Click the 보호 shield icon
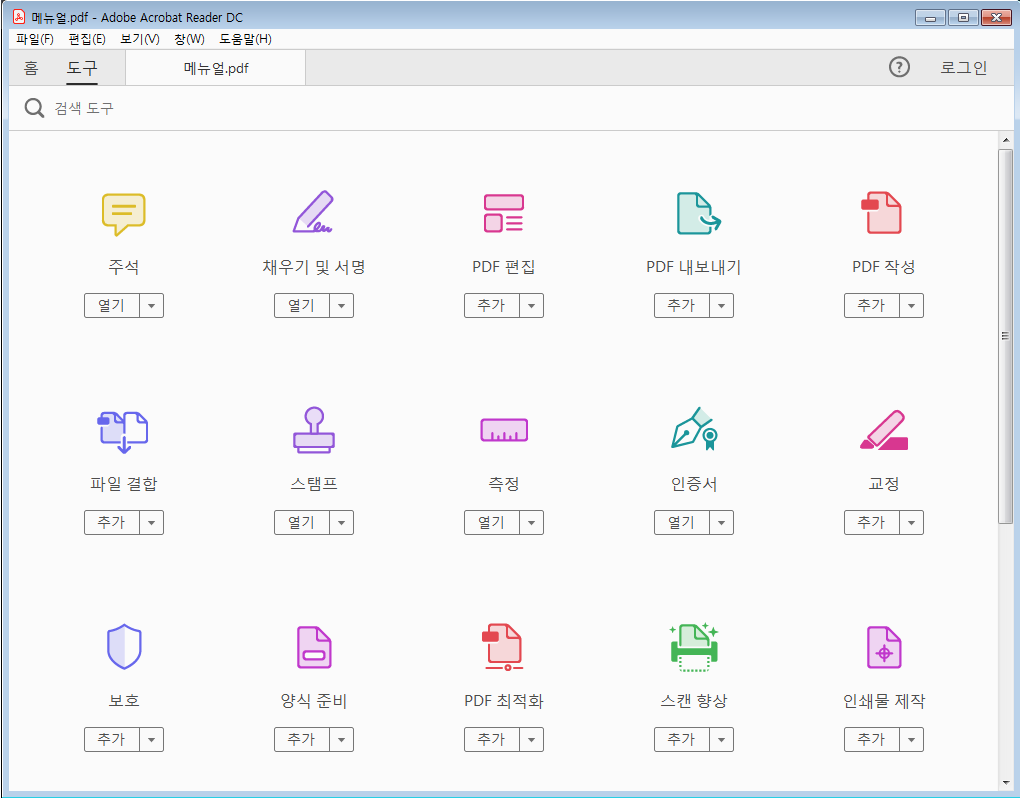 (x=124, y=646)
